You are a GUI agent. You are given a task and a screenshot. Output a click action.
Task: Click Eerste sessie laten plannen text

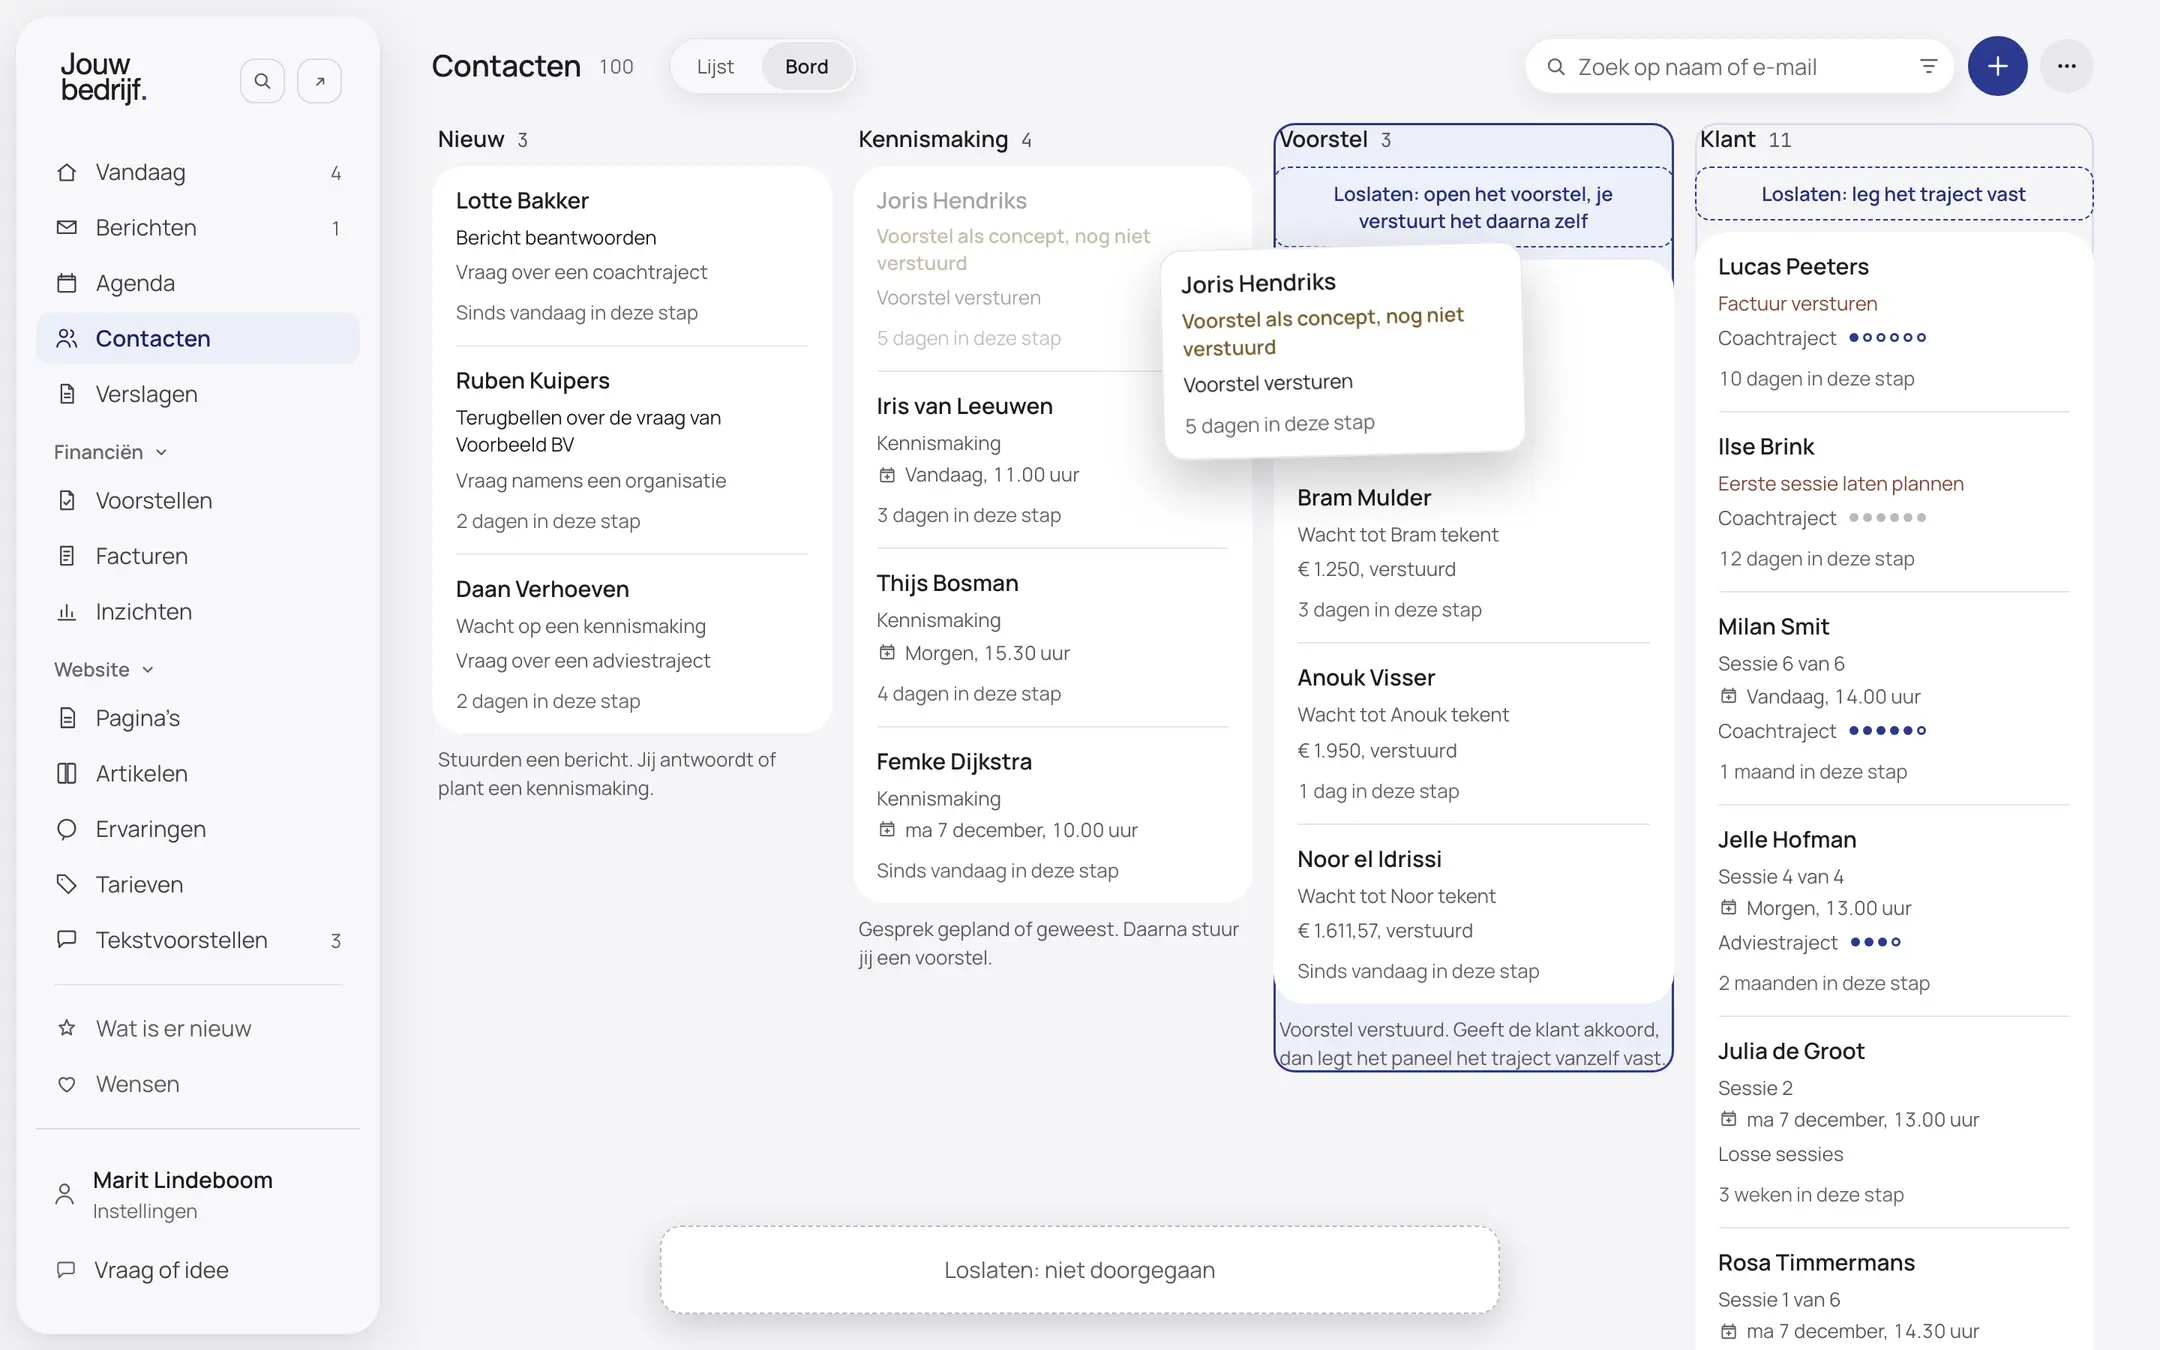point(1840,483)
